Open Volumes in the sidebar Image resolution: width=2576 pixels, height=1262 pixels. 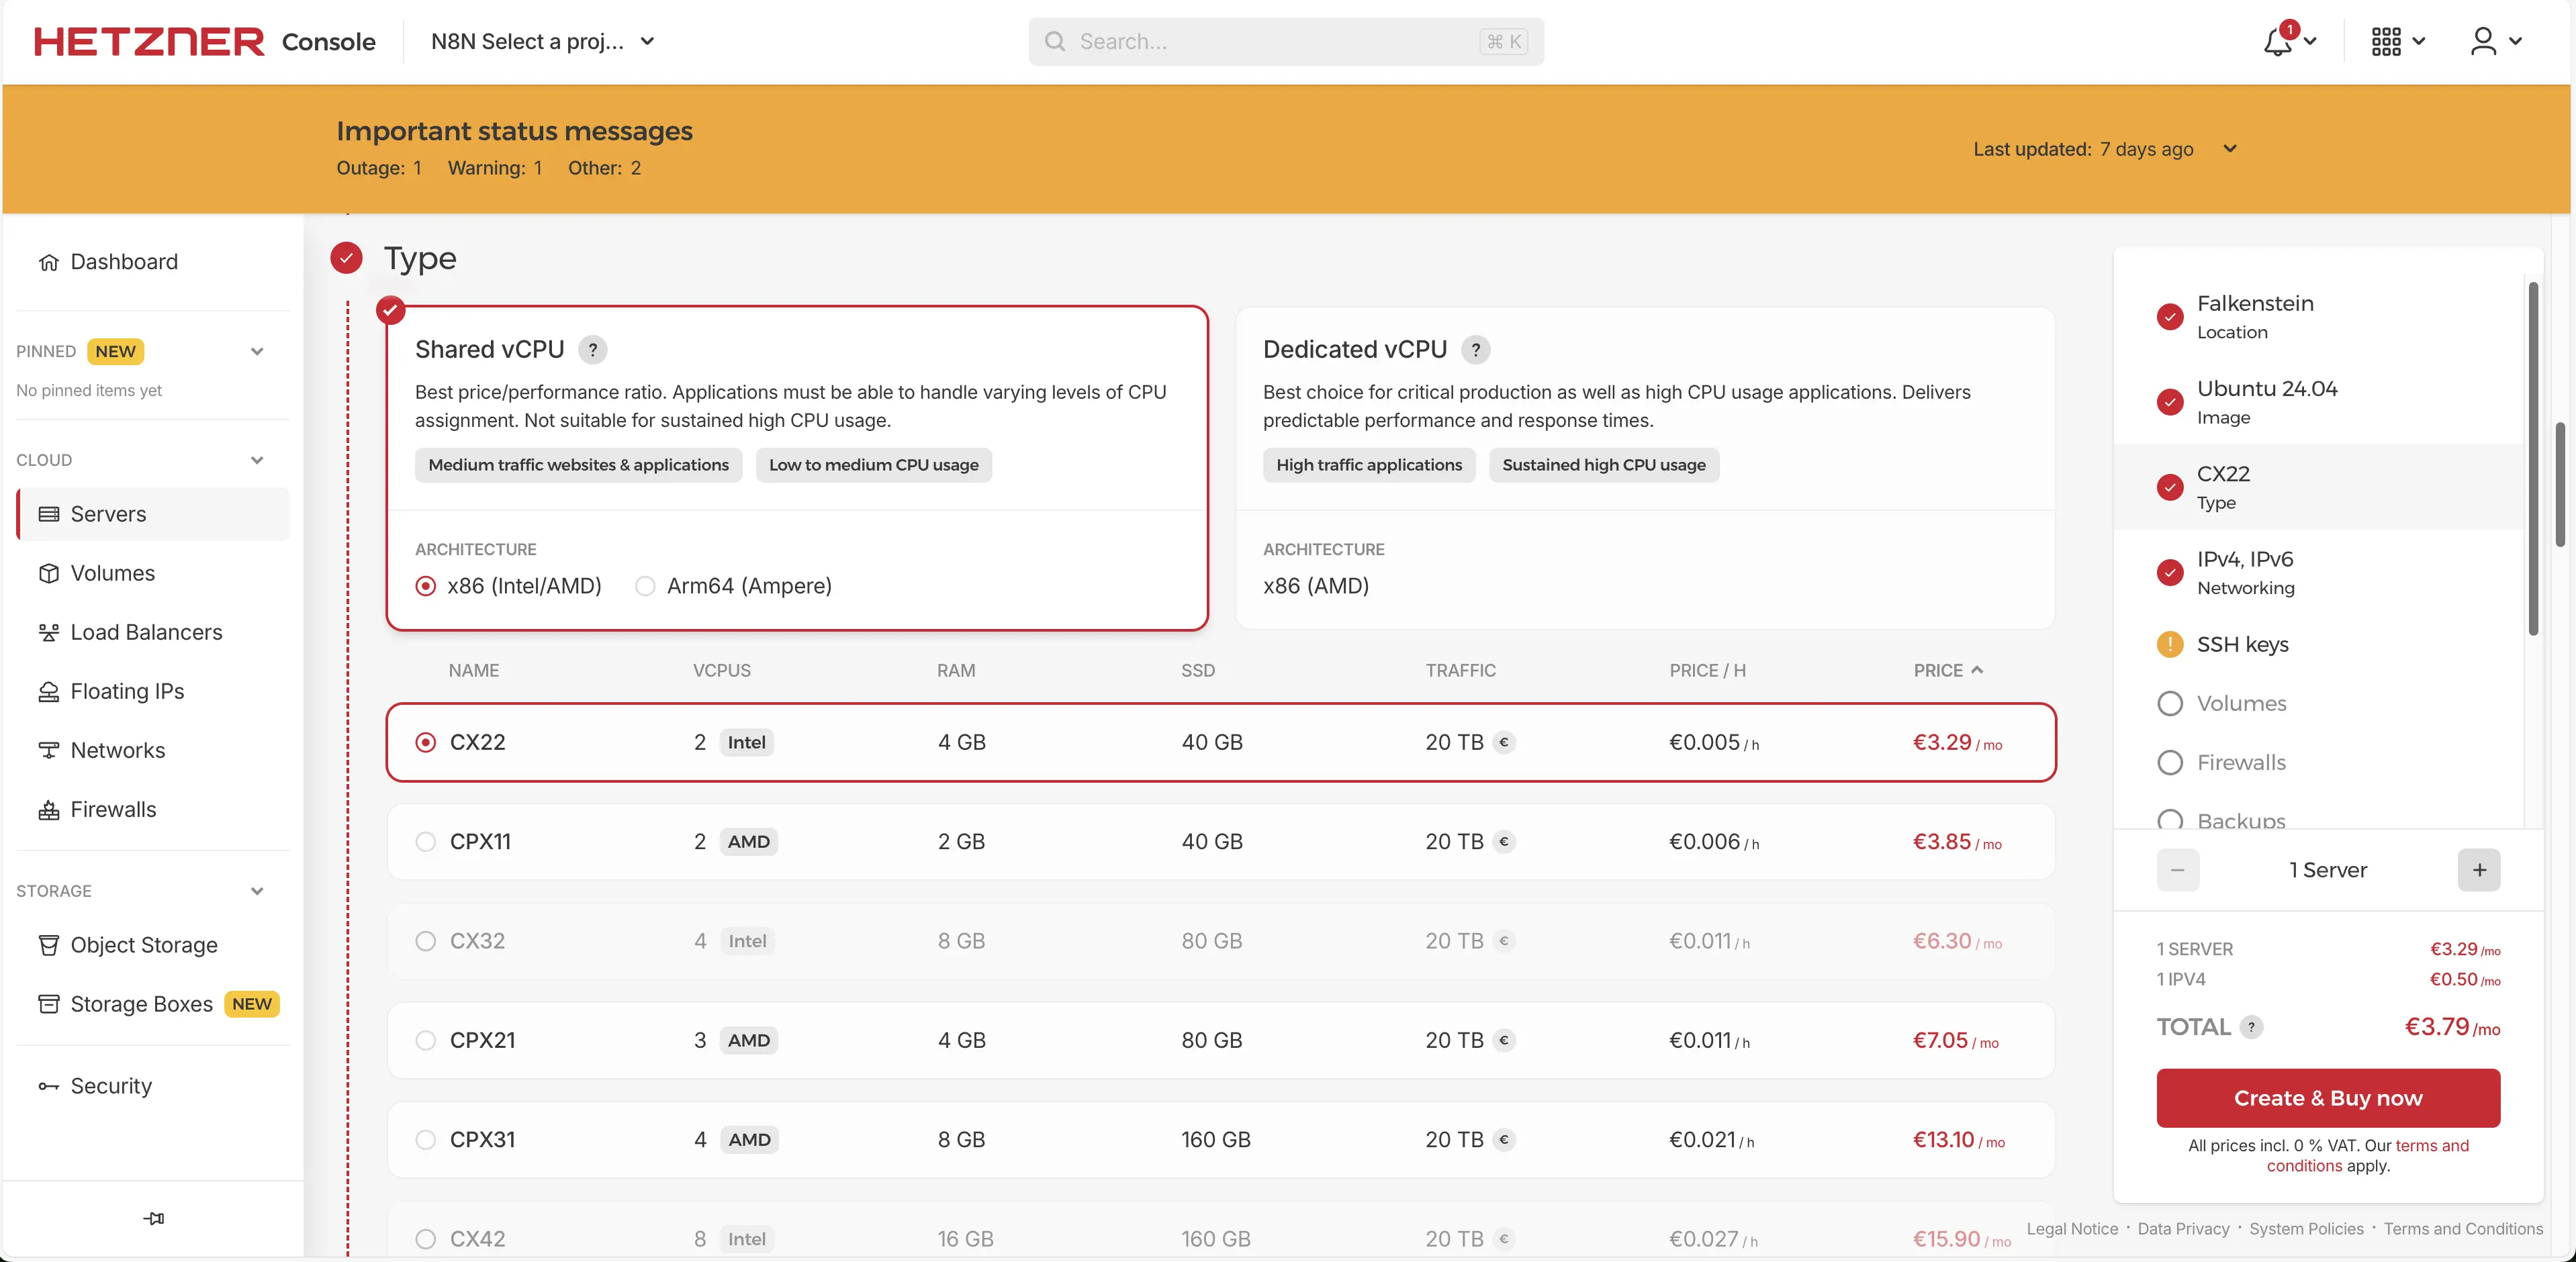112,573
